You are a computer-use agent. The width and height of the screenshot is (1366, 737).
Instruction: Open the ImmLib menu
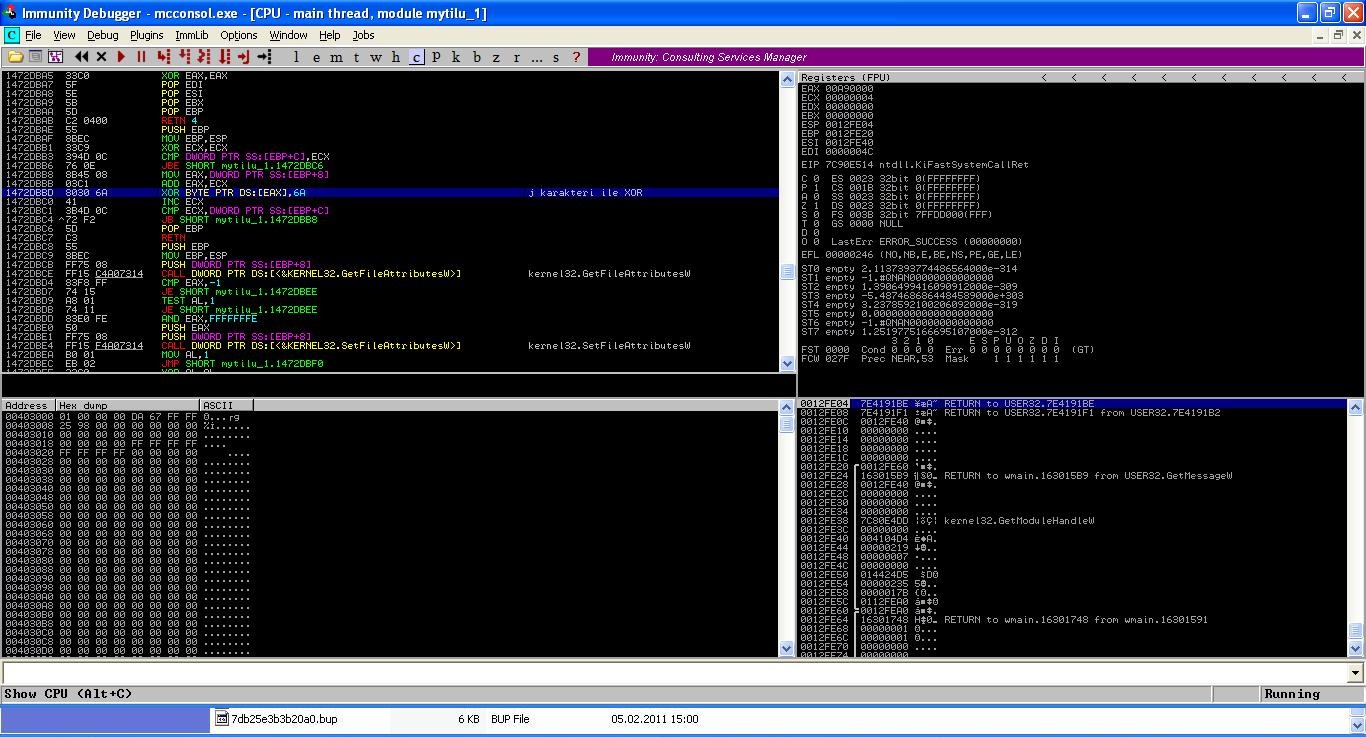coord(192,35)
